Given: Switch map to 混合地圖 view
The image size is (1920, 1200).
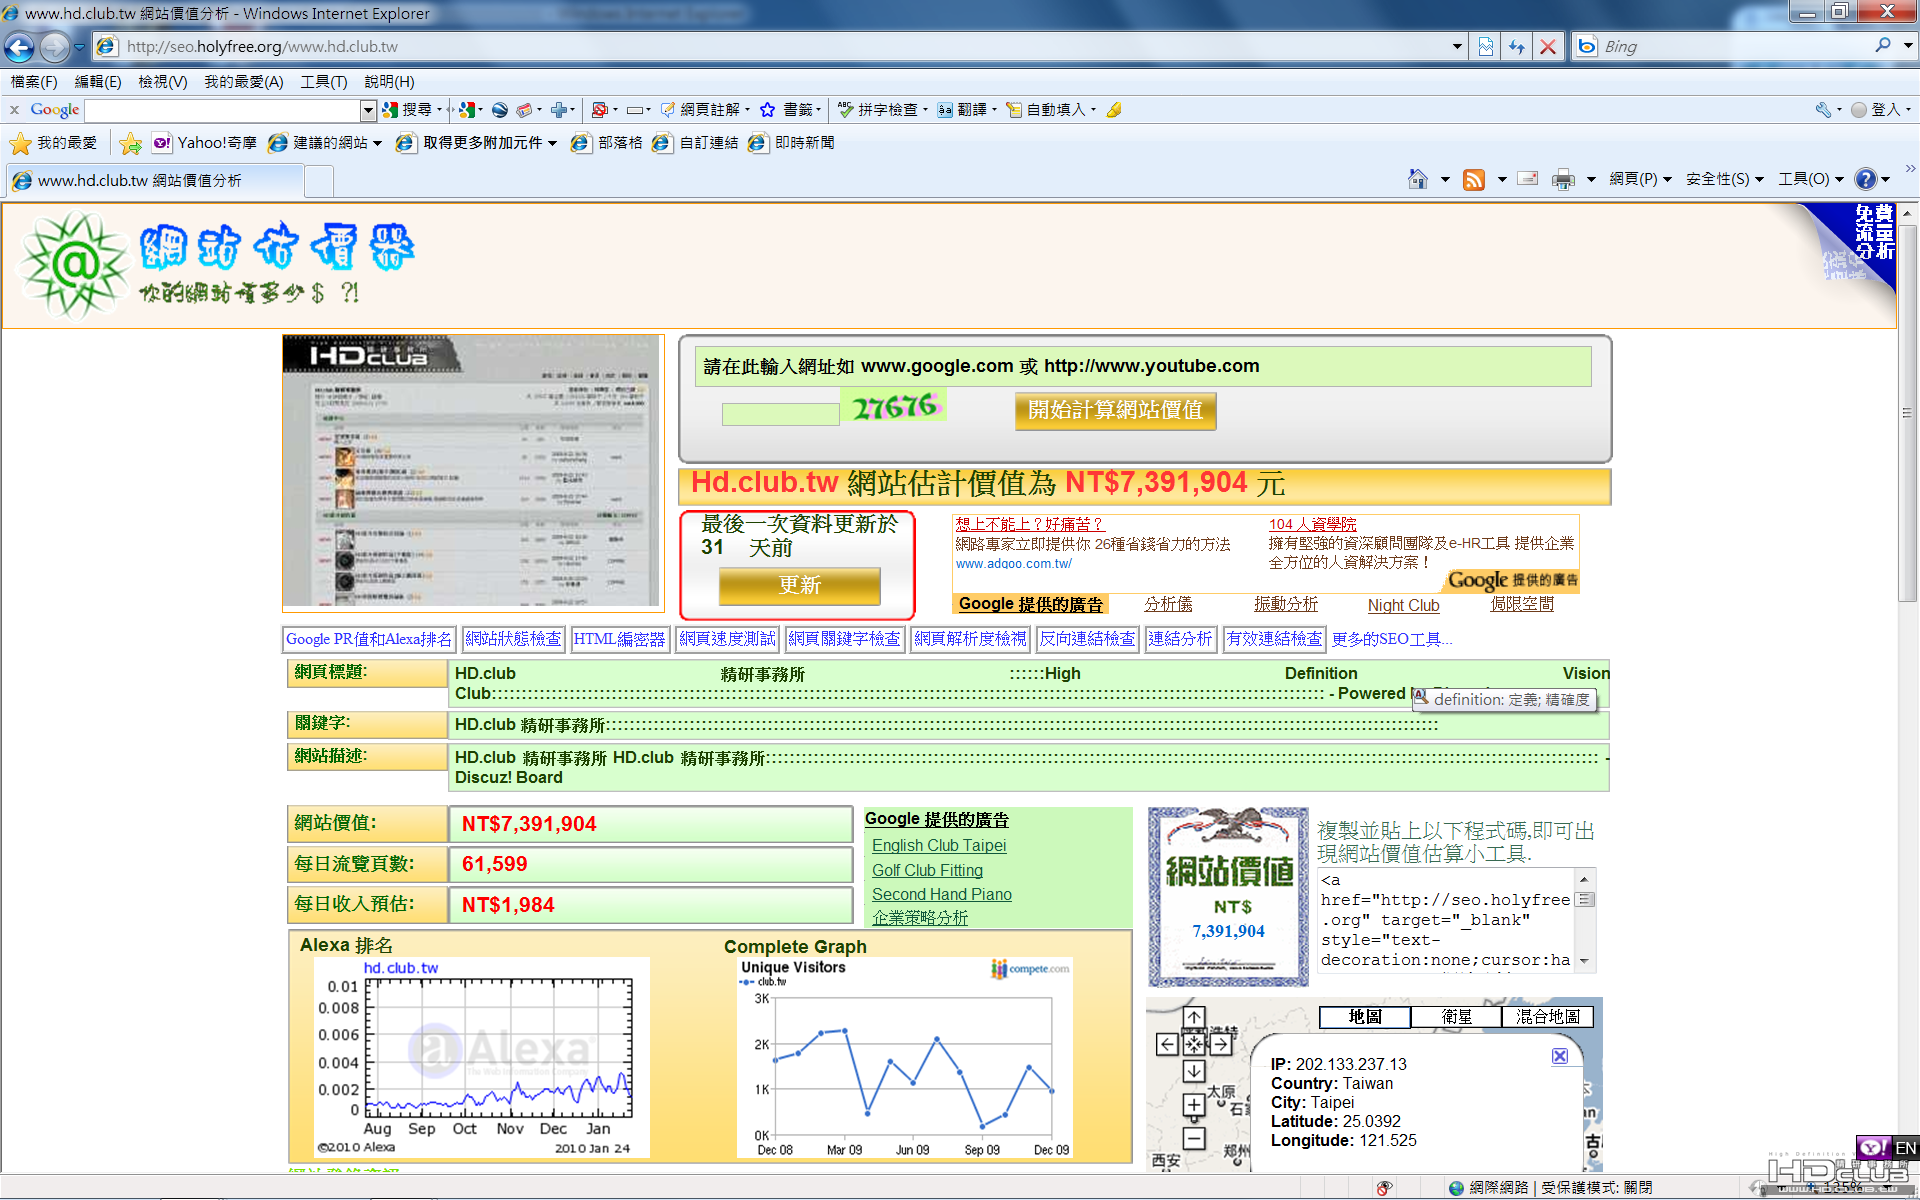Looking at the screenshot, I should point(1547,1017).
